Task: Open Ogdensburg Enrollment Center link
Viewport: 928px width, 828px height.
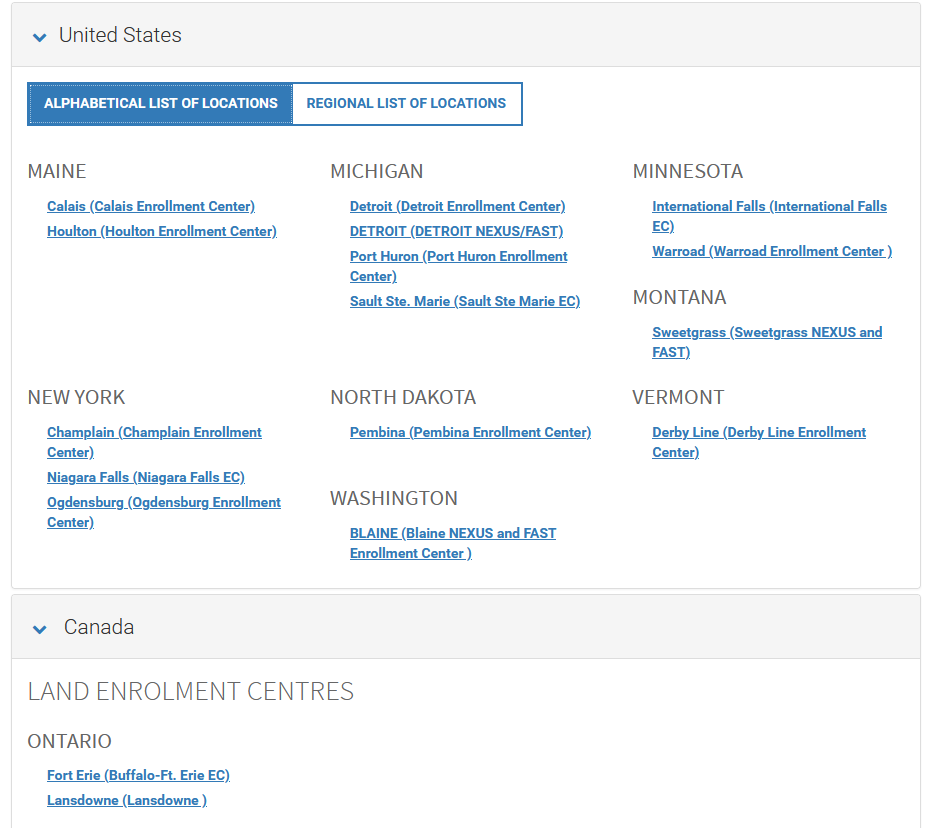Action: [164, 503]
